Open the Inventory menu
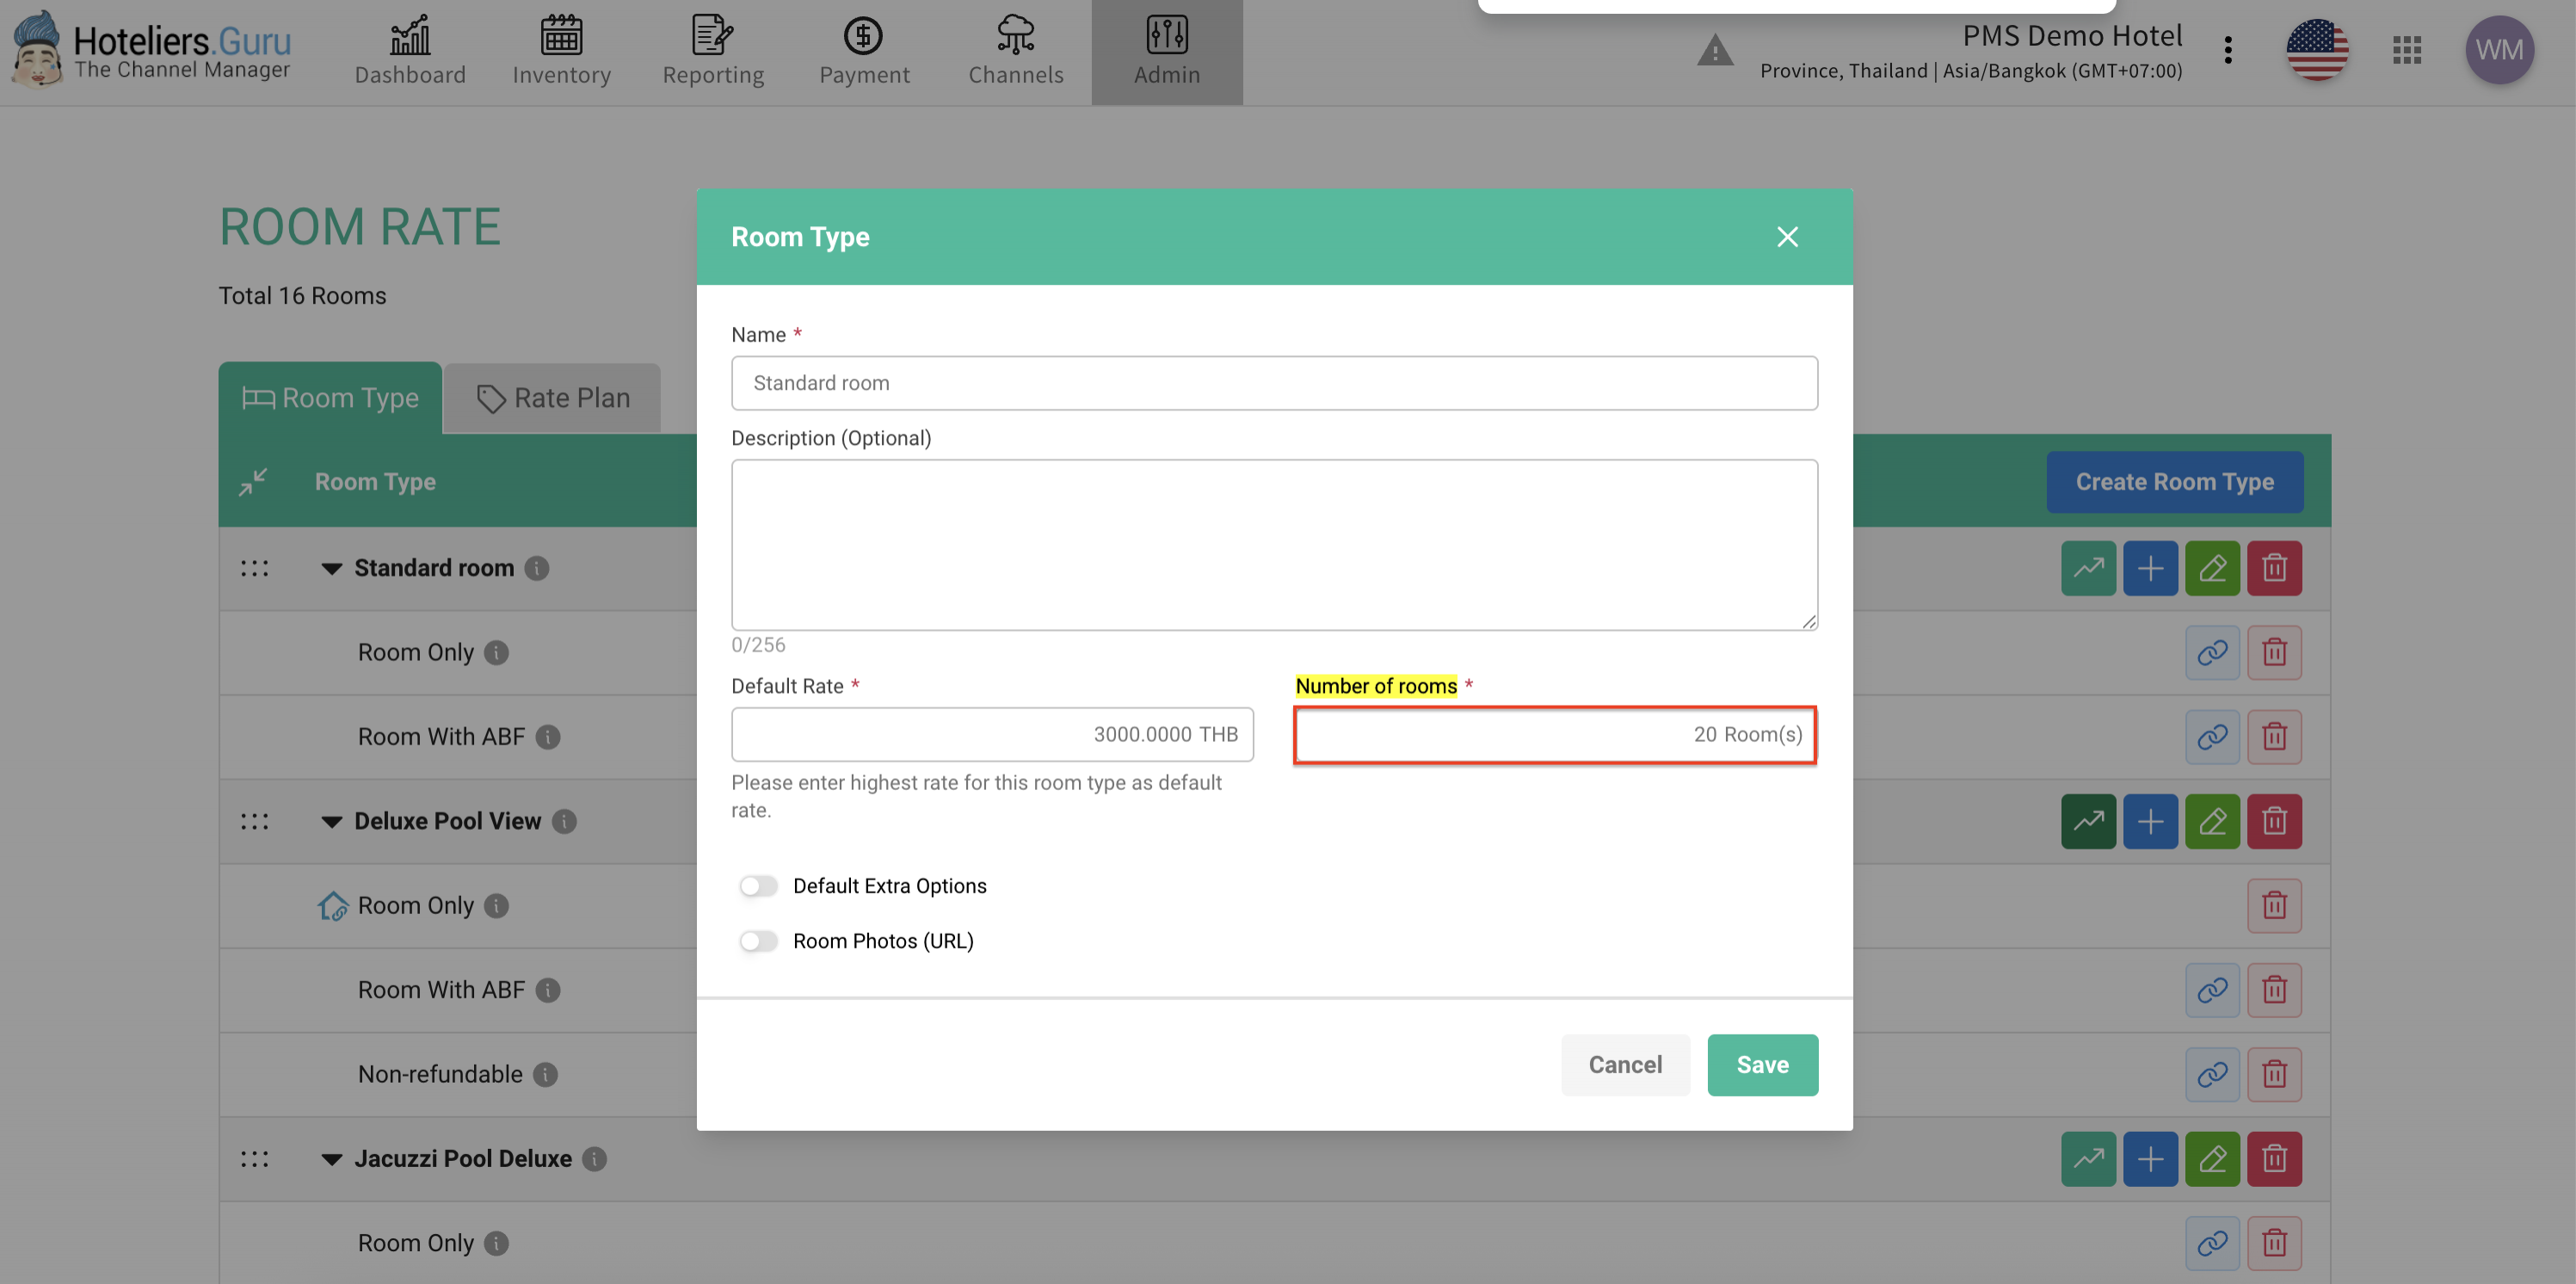This screenshot has height=1284, width=2576. point(561,50)
